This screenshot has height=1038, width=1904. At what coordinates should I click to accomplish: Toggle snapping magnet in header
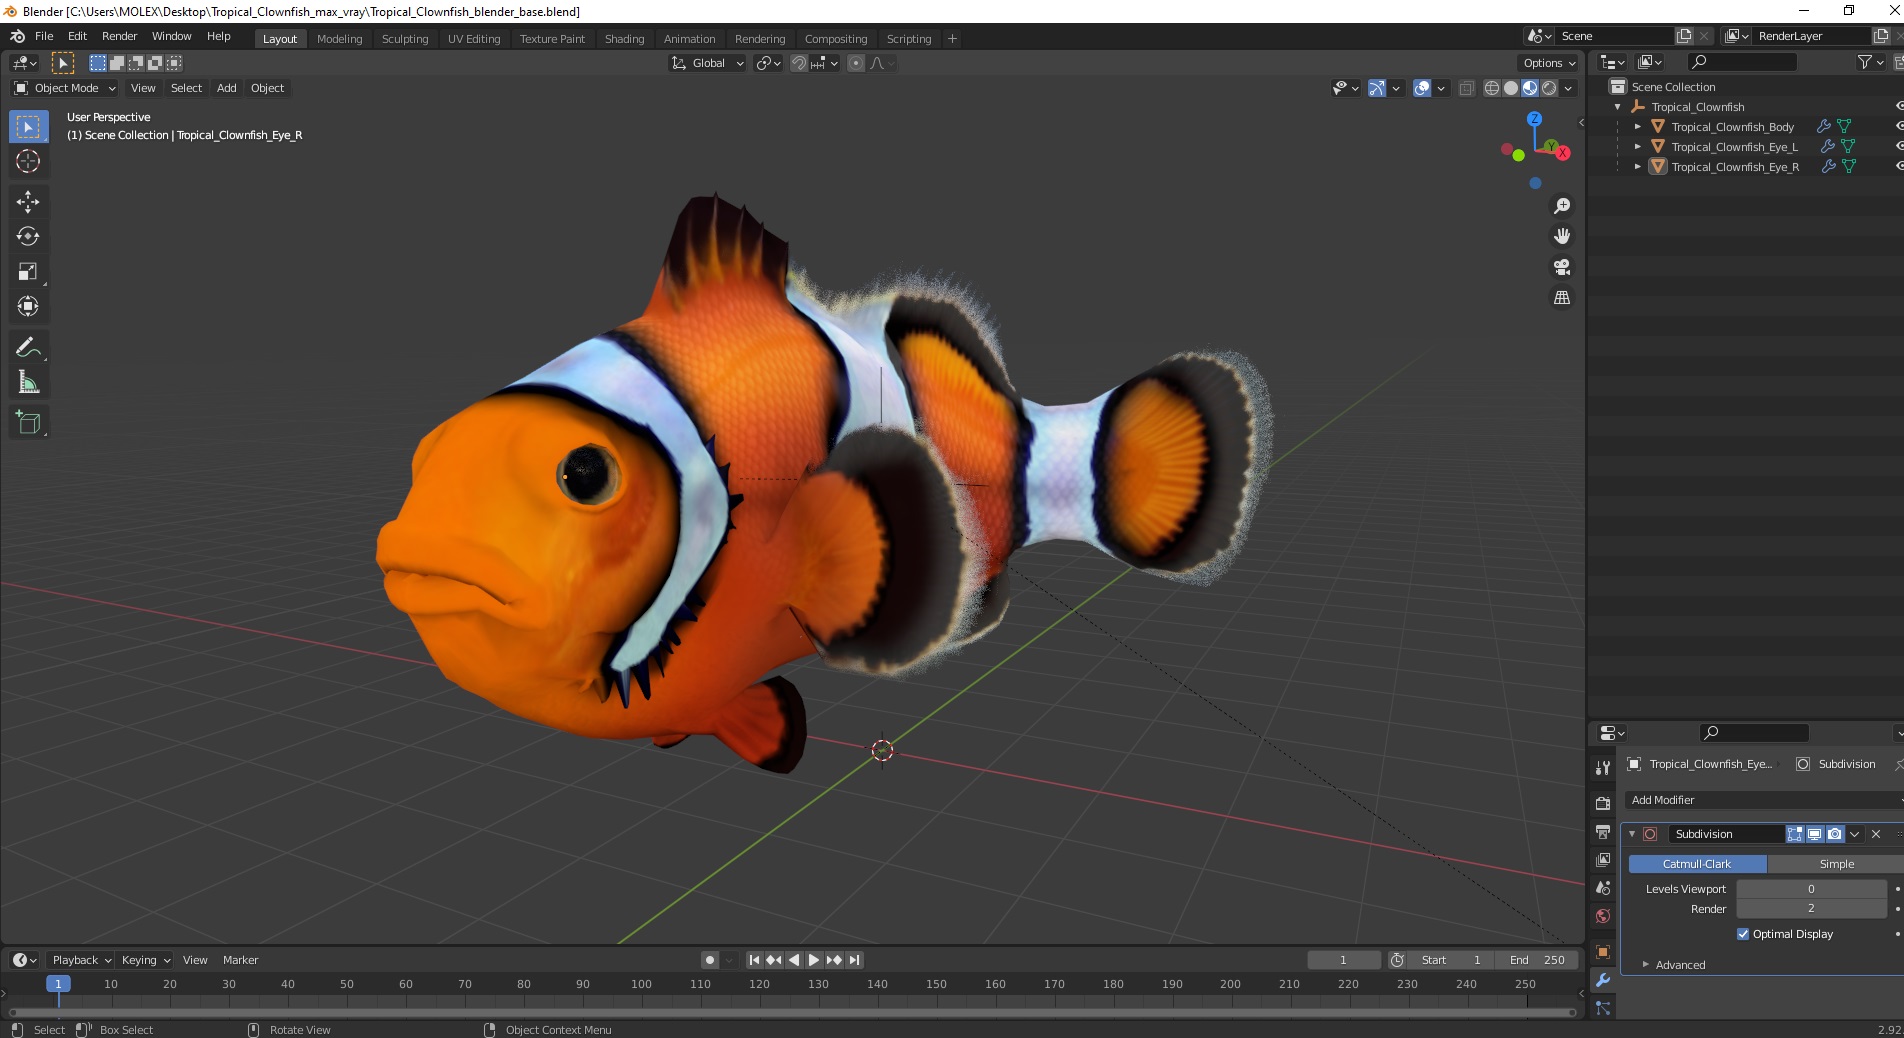tap(798, 63)
